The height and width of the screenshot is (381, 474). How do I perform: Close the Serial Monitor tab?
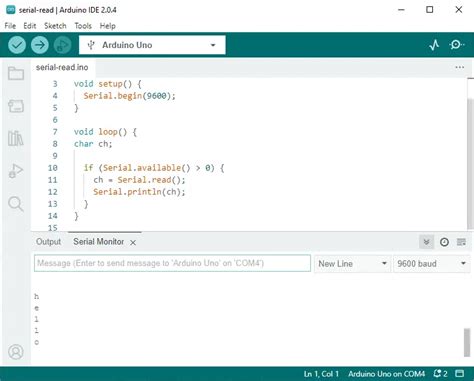click(133, 243)
